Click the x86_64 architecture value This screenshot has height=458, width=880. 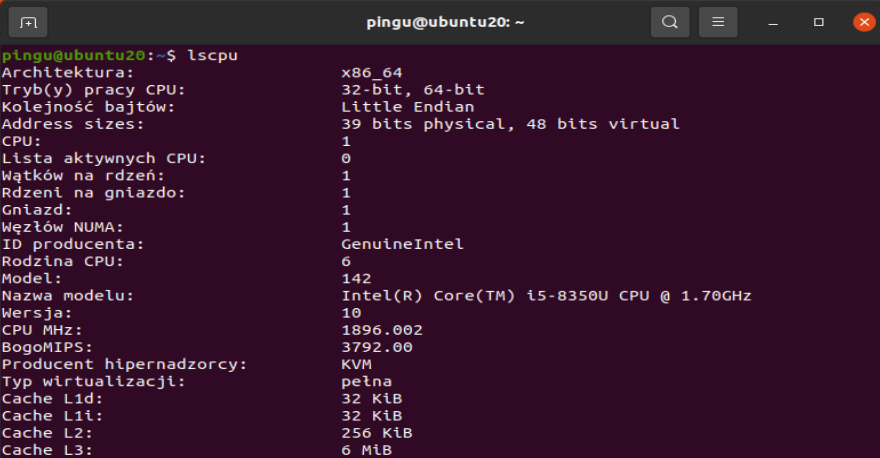tap(371, 72)
